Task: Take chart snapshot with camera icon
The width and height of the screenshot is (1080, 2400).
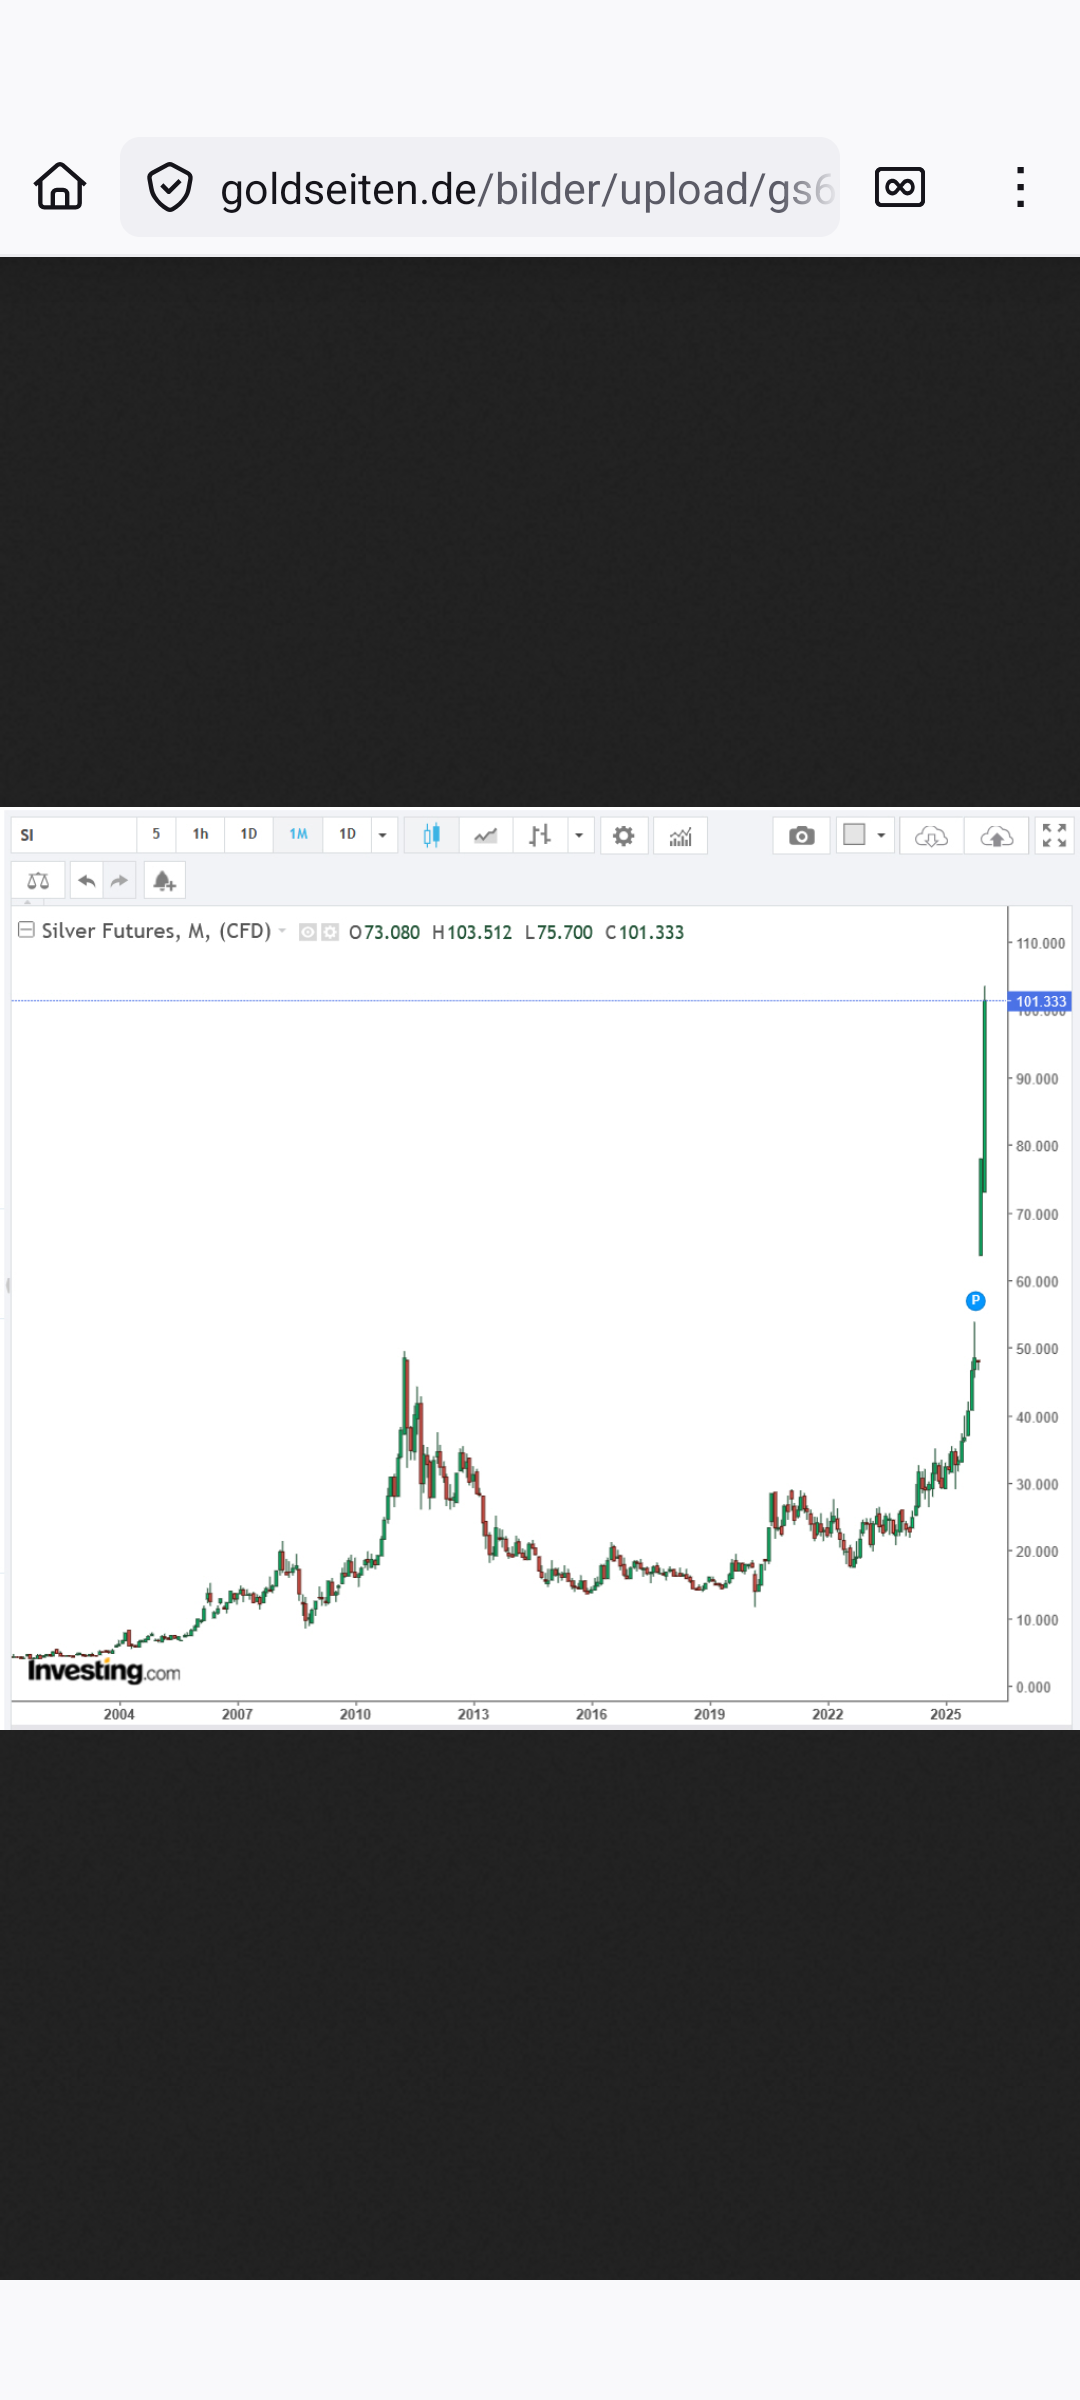Action: (801, 835)
